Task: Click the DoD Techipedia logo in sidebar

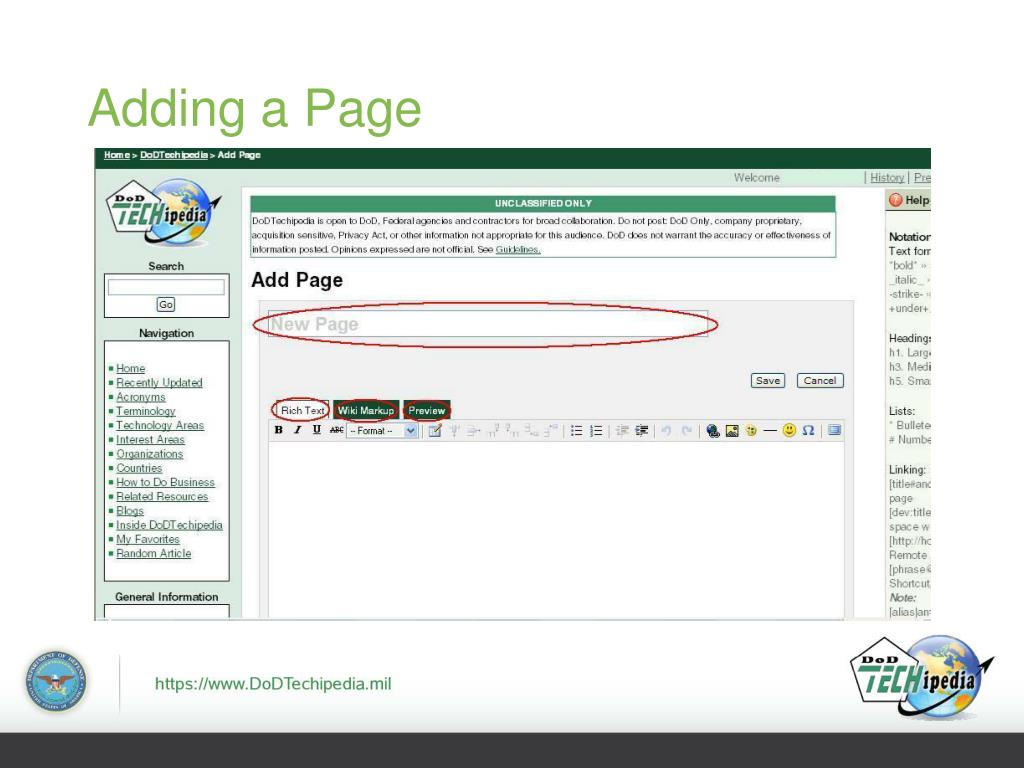Action: [x=163, y=213]
